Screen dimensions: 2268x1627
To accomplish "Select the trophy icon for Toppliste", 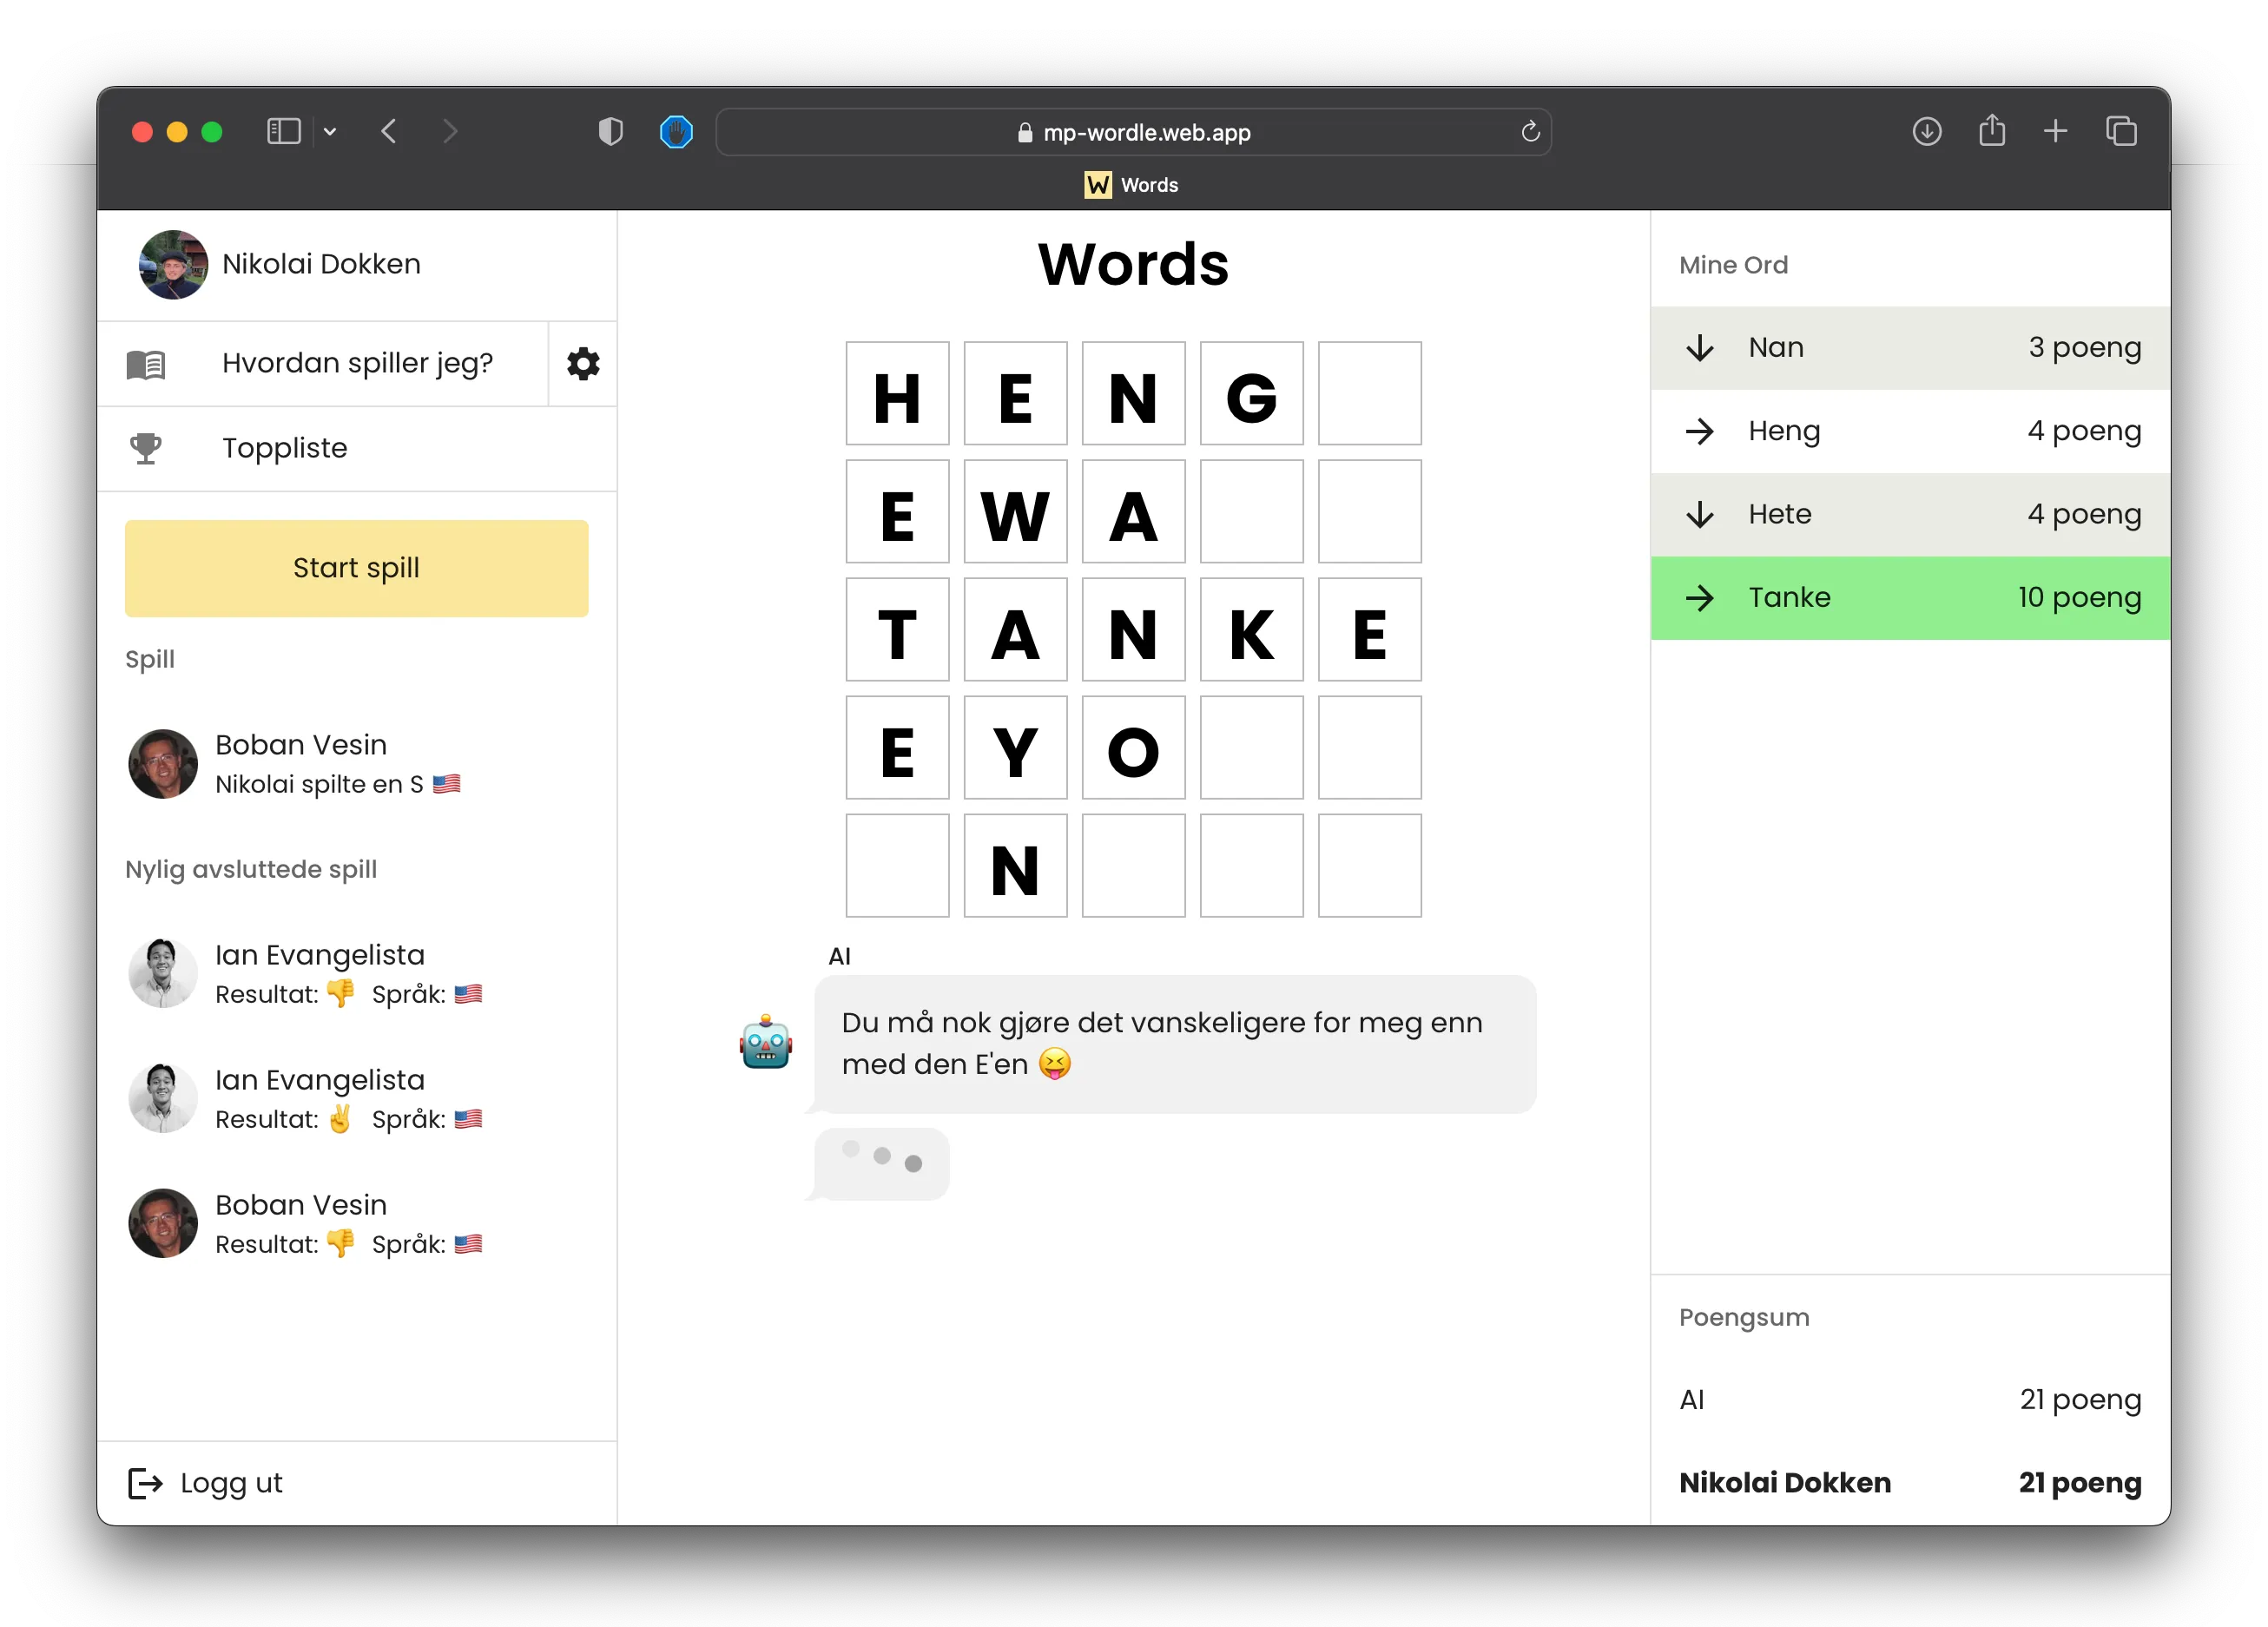I will coord(146,448).
